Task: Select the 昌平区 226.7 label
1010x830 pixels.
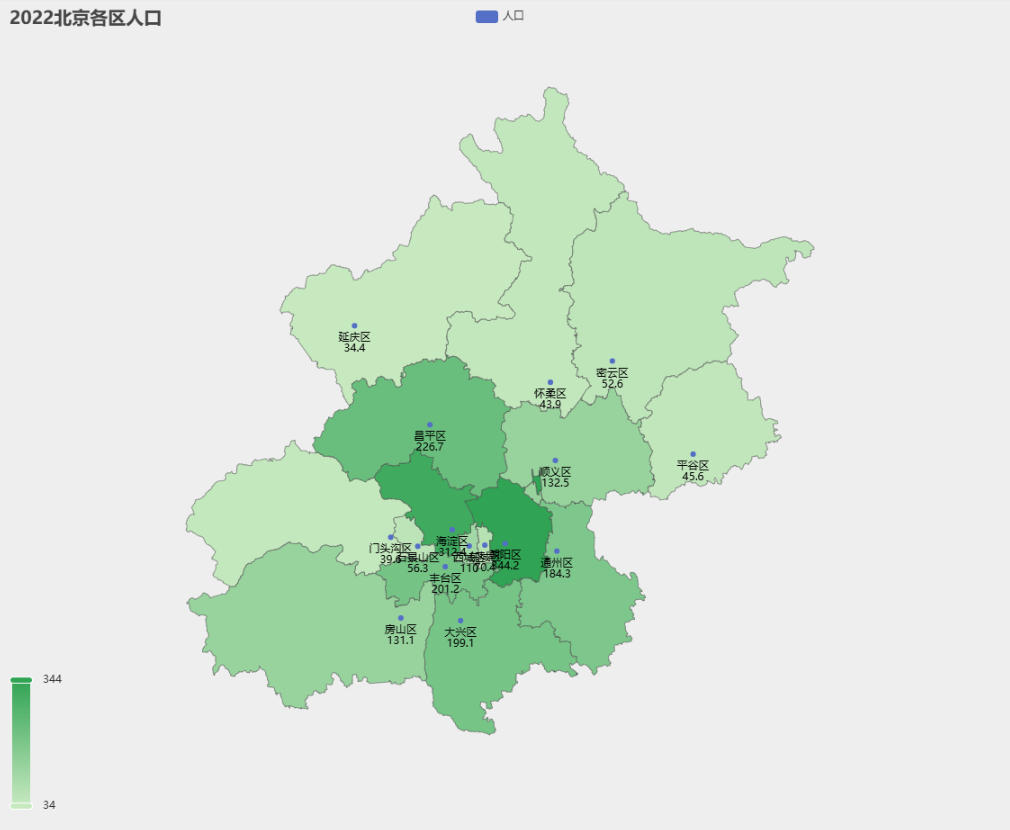Action: pyautogui.click(x=430, y=441)
